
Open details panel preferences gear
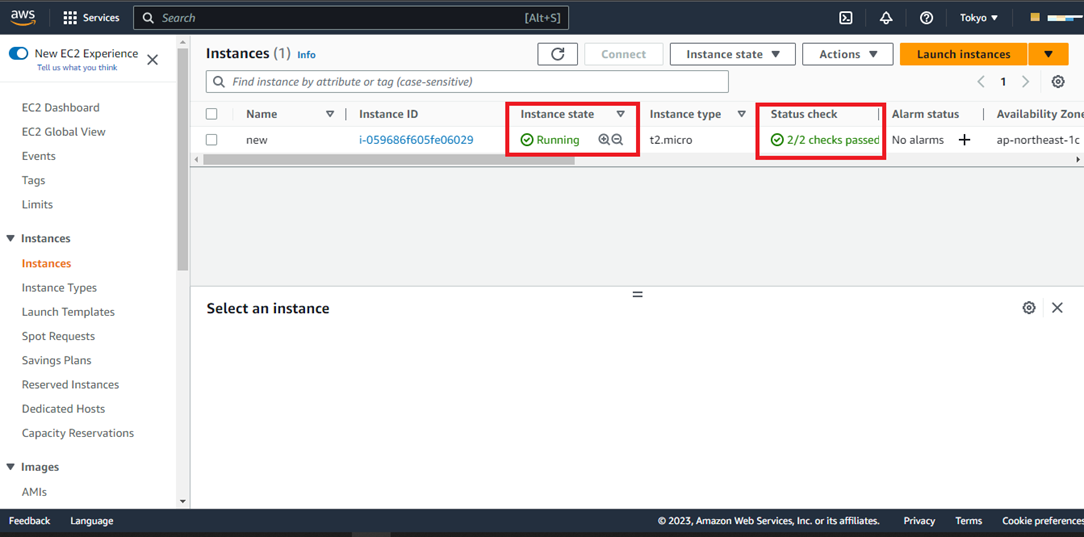click(x=1029, y=308)
